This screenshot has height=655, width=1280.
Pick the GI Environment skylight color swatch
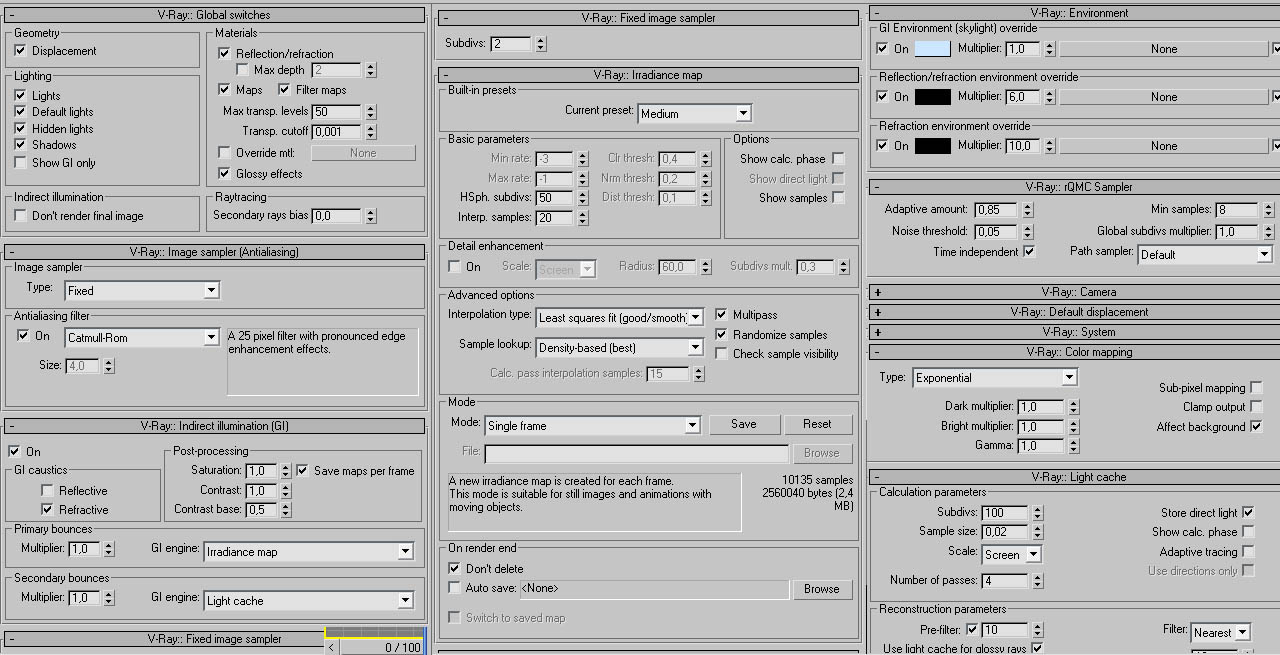tap(932, 49)
